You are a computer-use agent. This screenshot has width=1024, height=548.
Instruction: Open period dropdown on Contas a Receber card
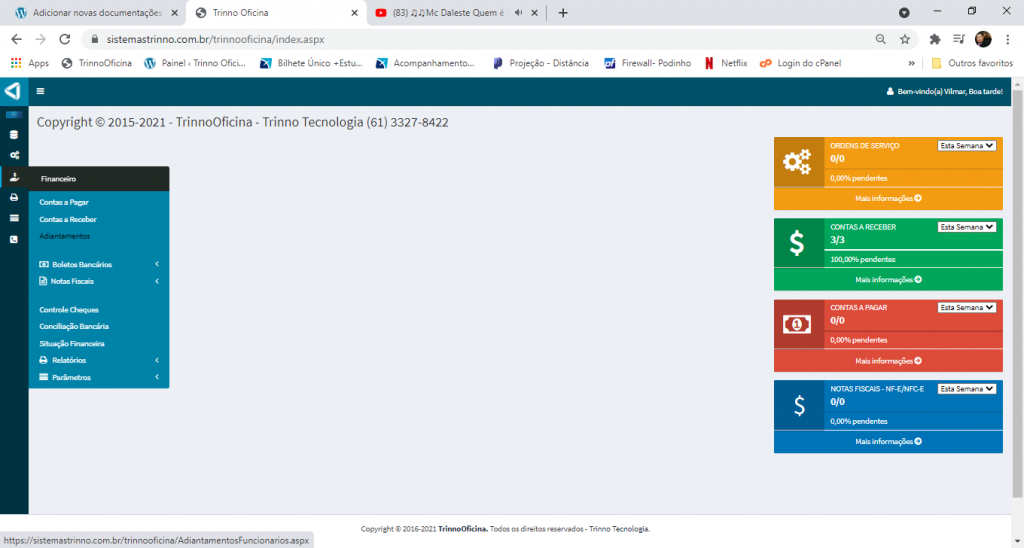pyautogui.click(x=967, y=227)
